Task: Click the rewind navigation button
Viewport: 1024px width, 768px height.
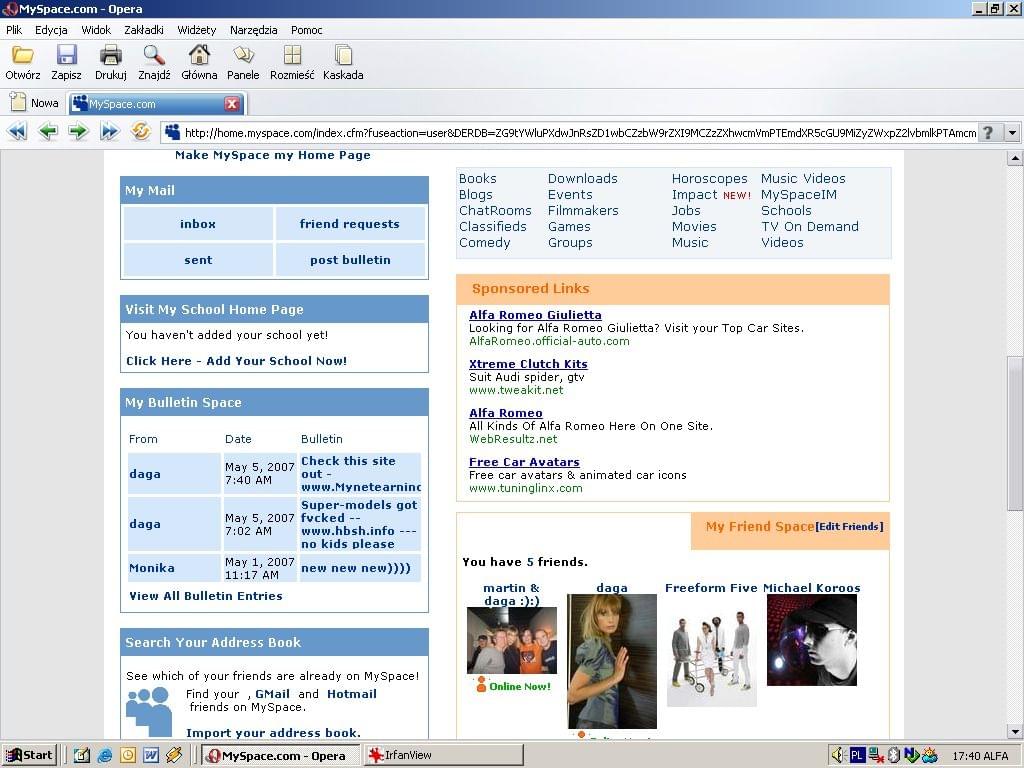Action: point(17,132)
